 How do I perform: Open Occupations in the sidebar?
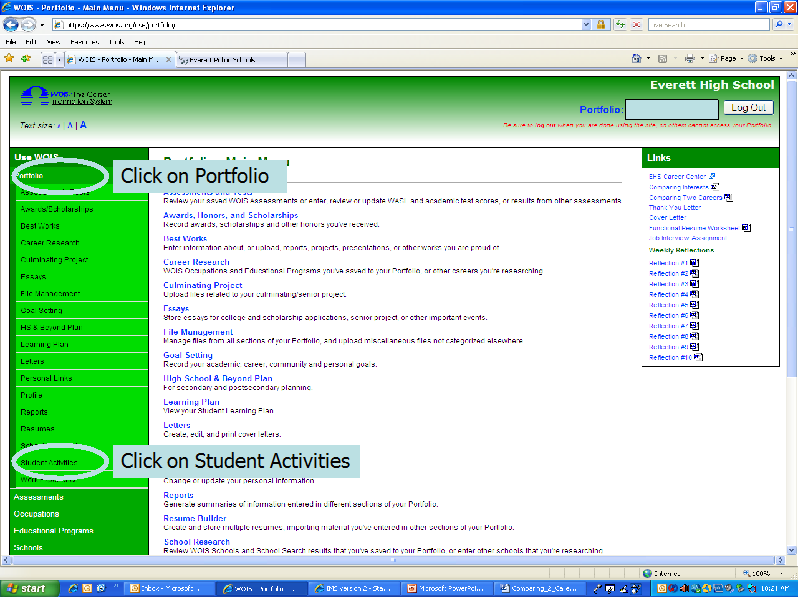36,514
